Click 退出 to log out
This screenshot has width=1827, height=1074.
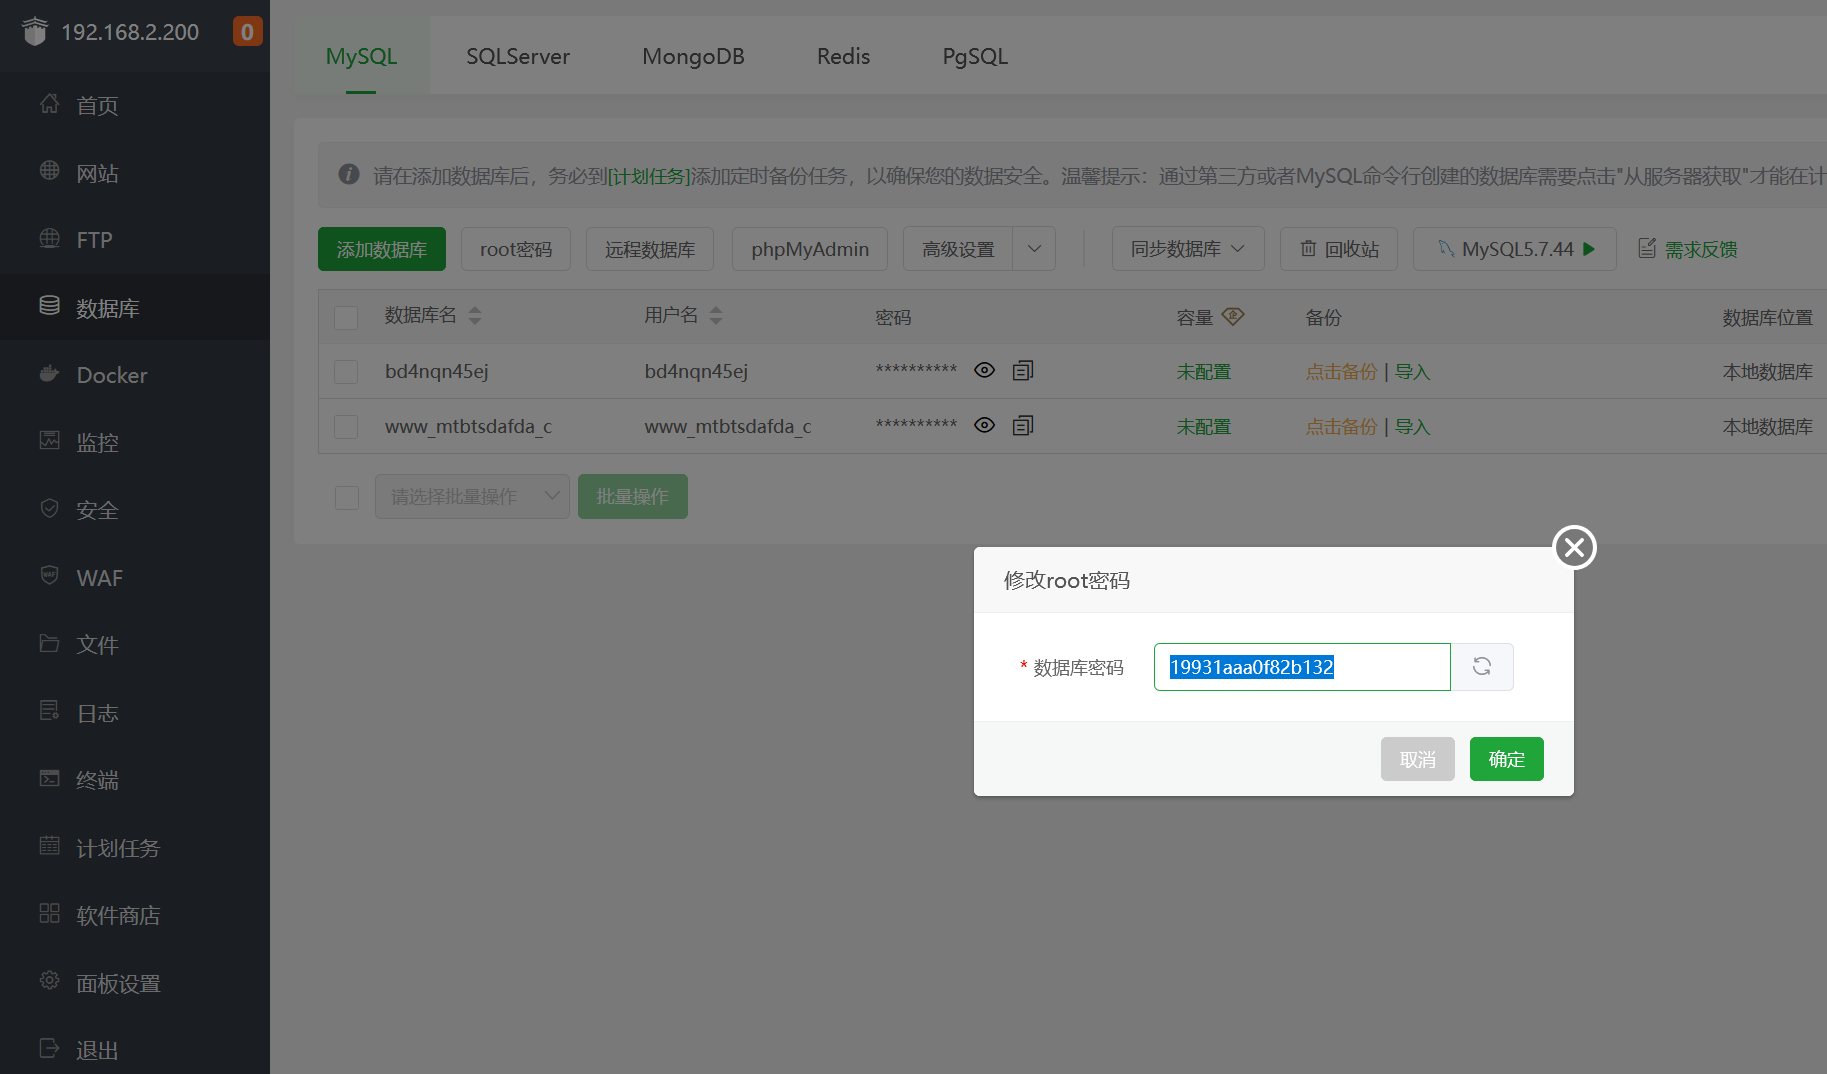pos(135,1050)
